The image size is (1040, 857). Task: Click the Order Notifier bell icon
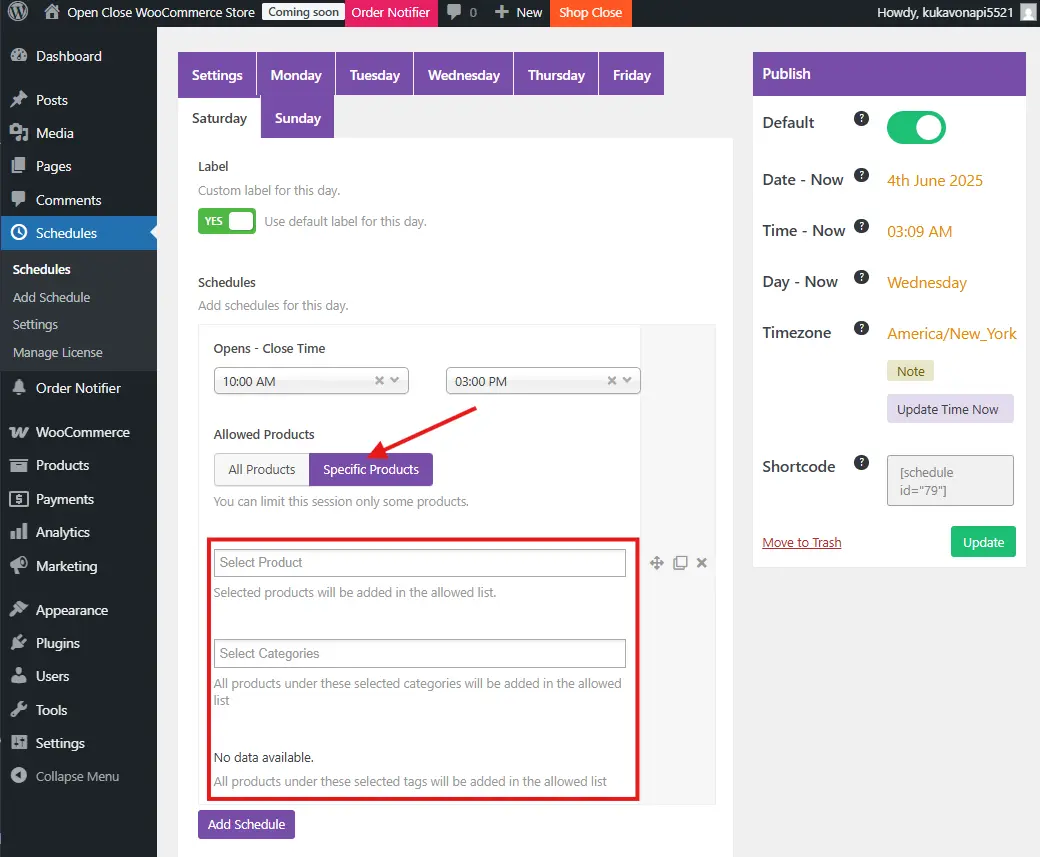pos(19,387)
